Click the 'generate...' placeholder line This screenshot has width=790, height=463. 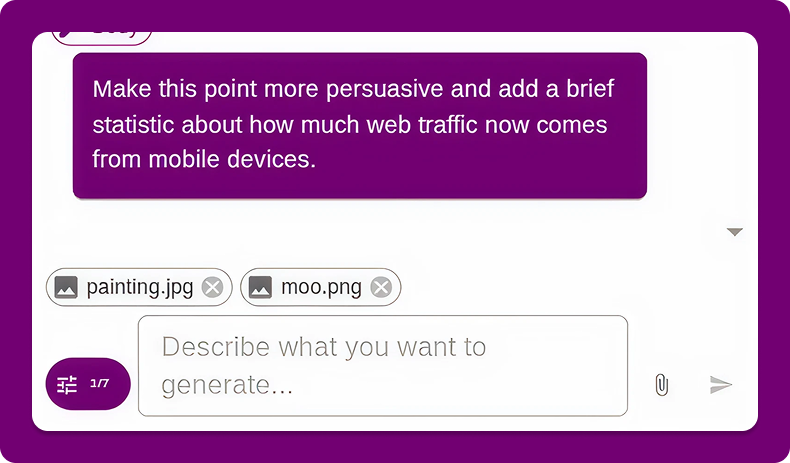coord(227,385)
